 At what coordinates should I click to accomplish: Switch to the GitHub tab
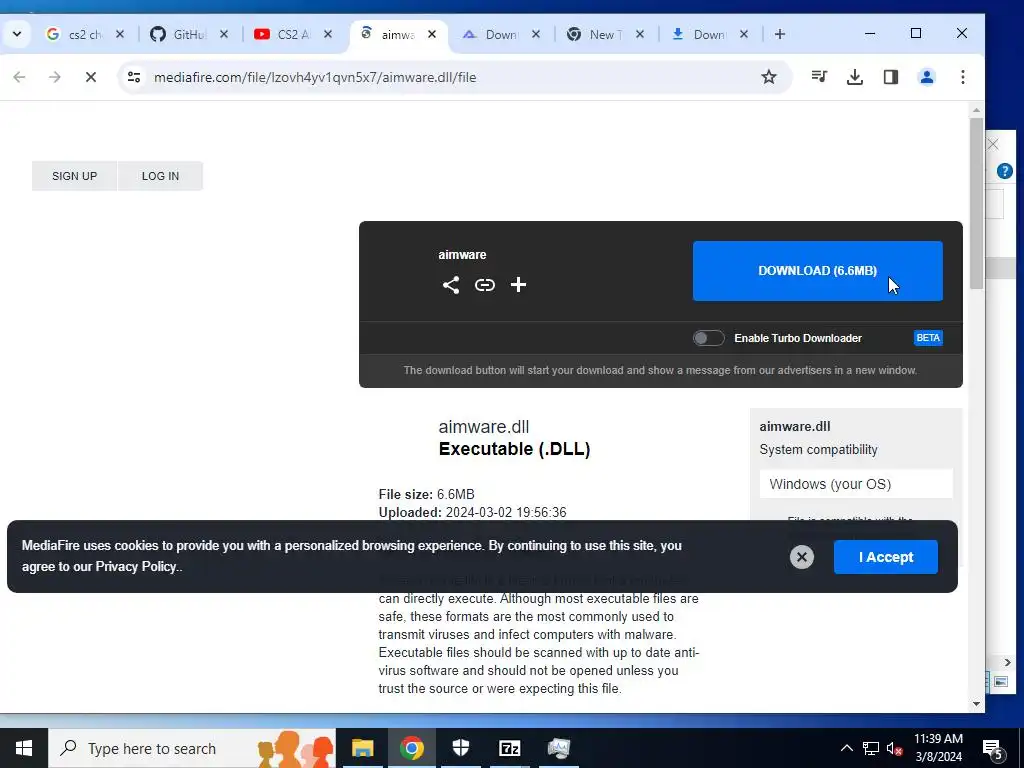(189, 34)
